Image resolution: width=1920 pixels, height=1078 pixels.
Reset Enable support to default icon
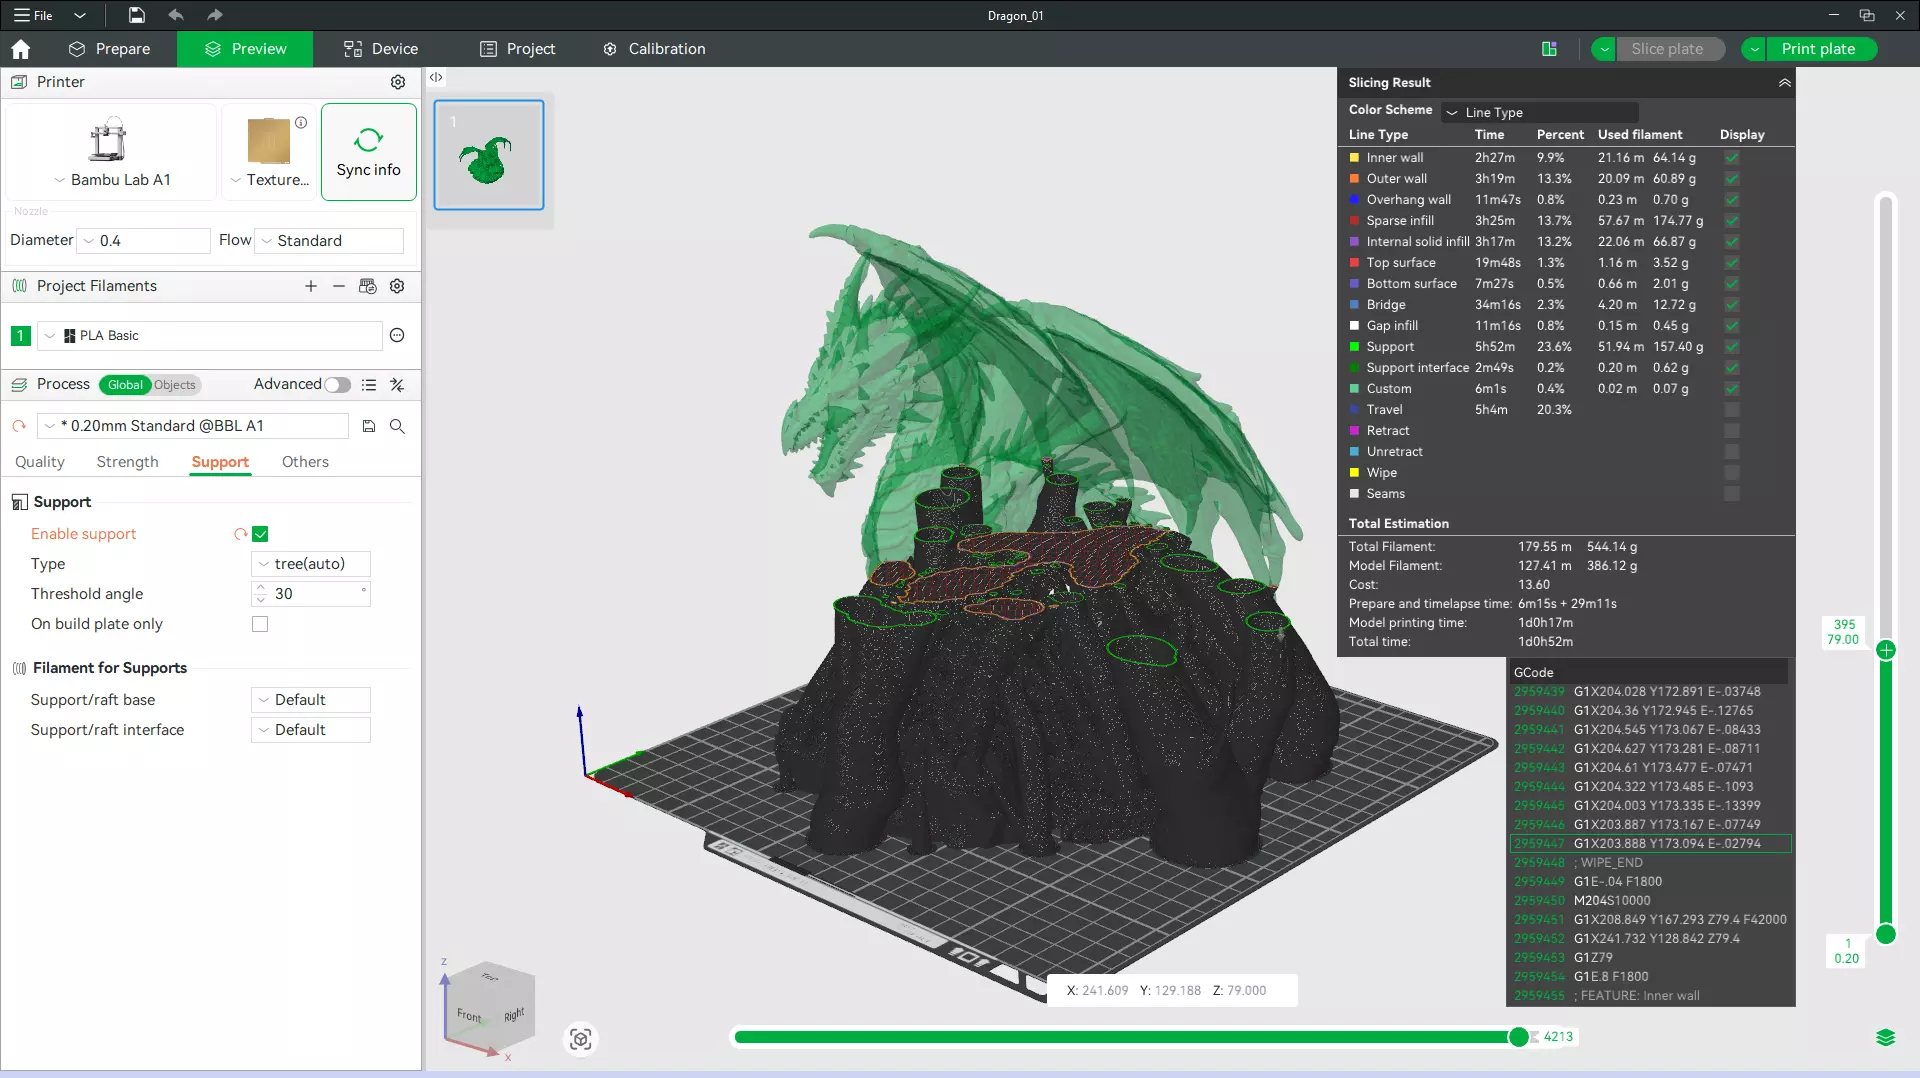(x=240, y=534)
